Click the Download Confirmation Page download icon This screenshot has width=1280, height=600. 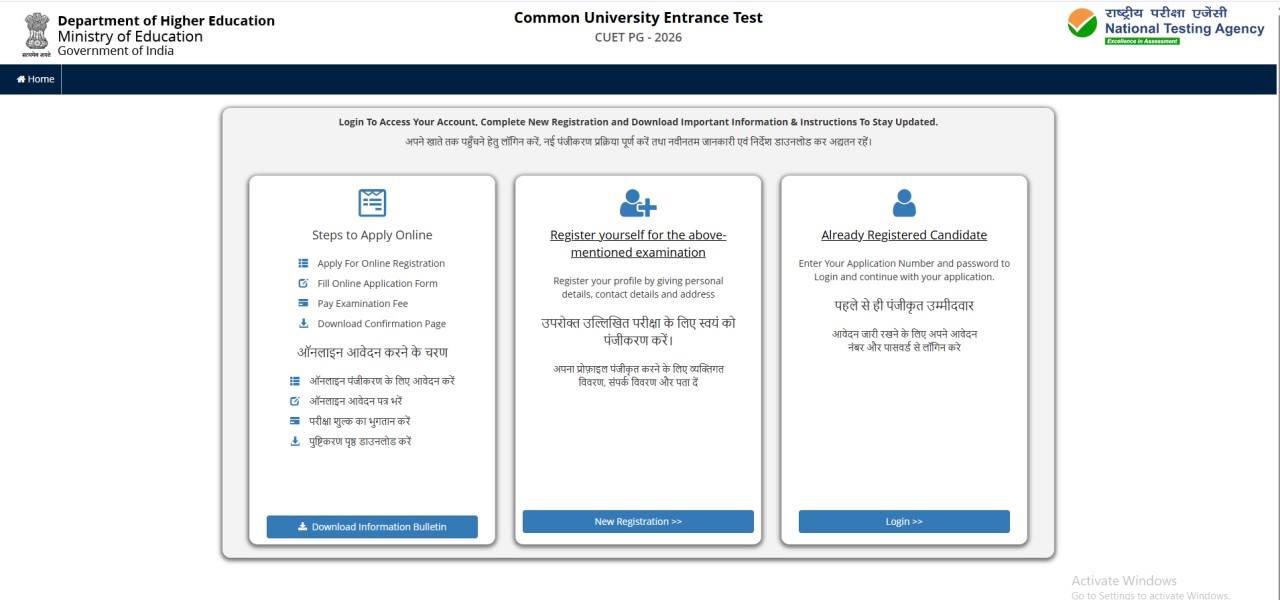click(303, 323)
